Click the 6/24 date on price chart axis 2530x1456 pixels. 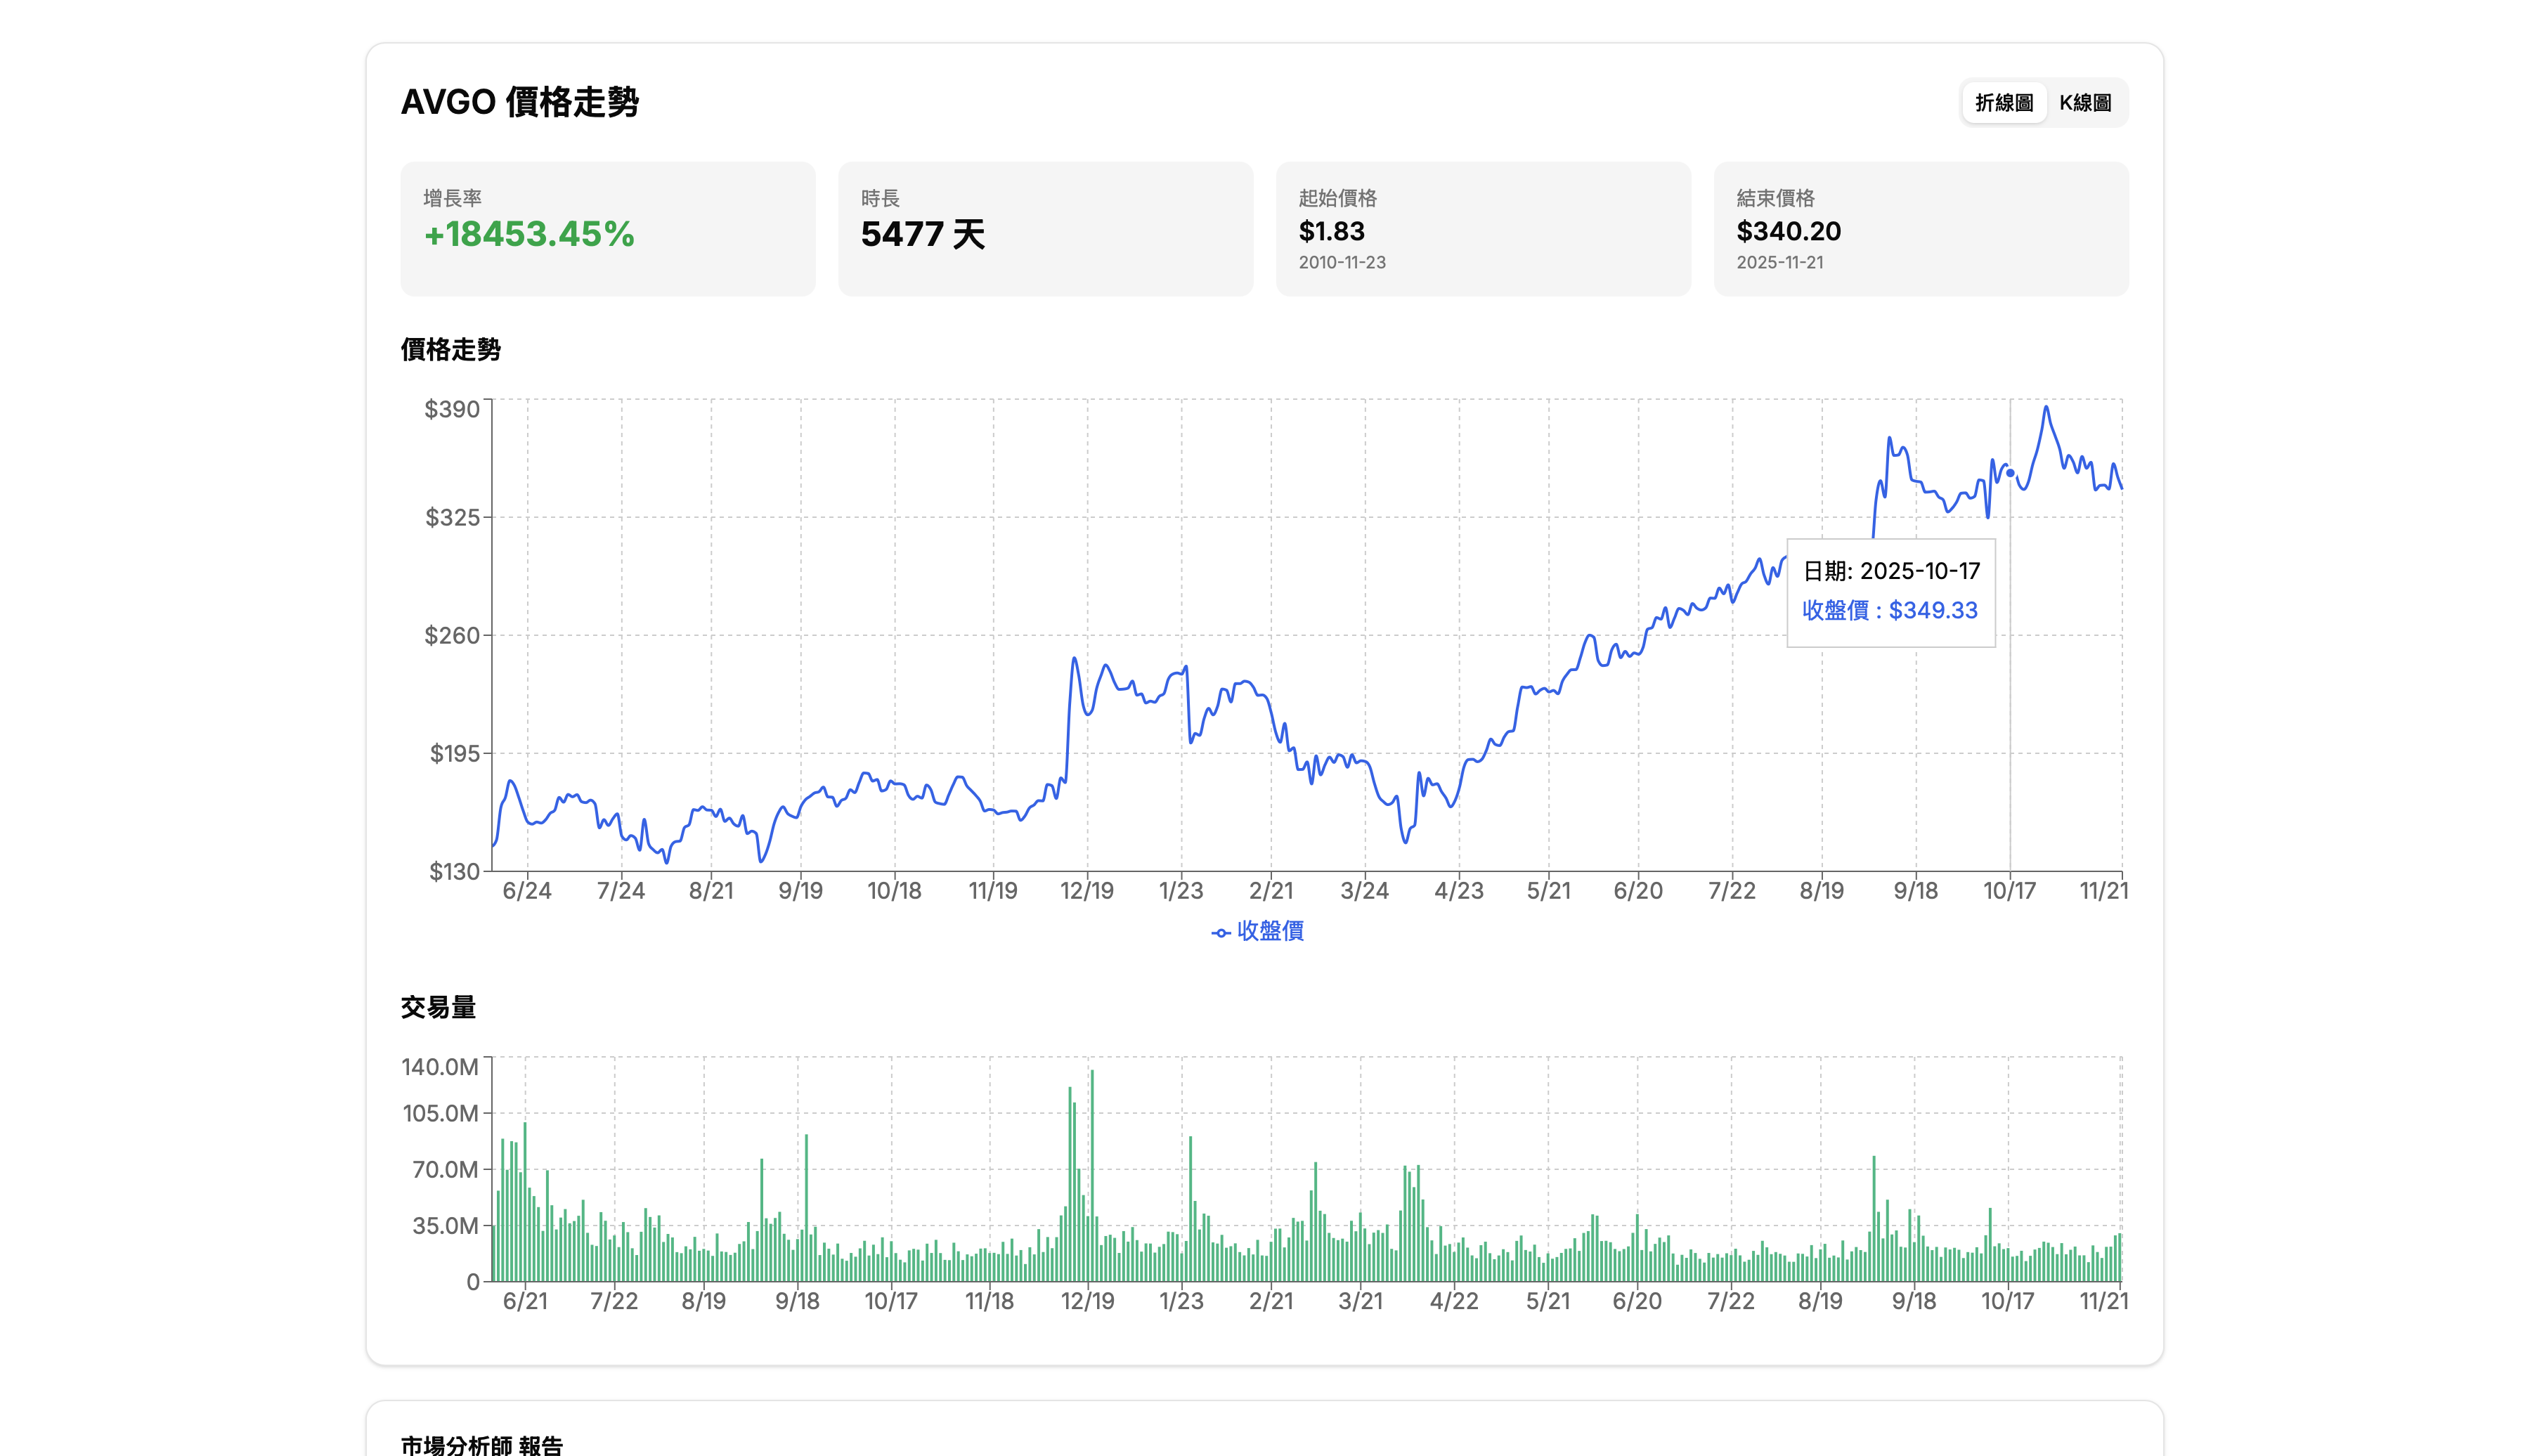pos(527,891)
